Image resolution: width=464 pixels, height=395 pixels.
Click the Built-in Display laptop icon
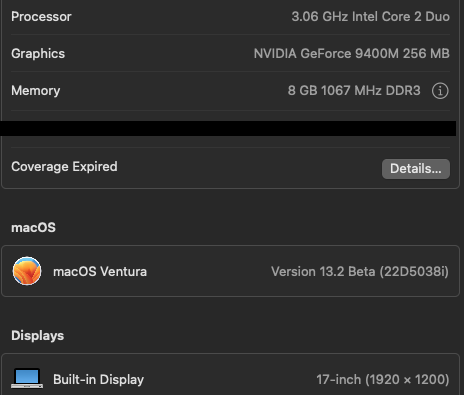tap(27, 378)
